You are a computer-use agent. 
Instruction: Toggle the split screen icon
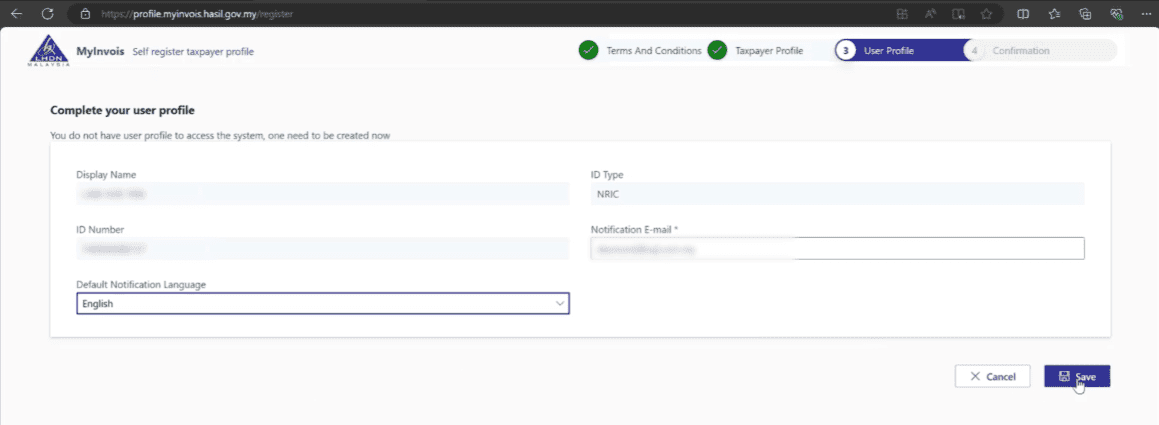pos(1023,13)
